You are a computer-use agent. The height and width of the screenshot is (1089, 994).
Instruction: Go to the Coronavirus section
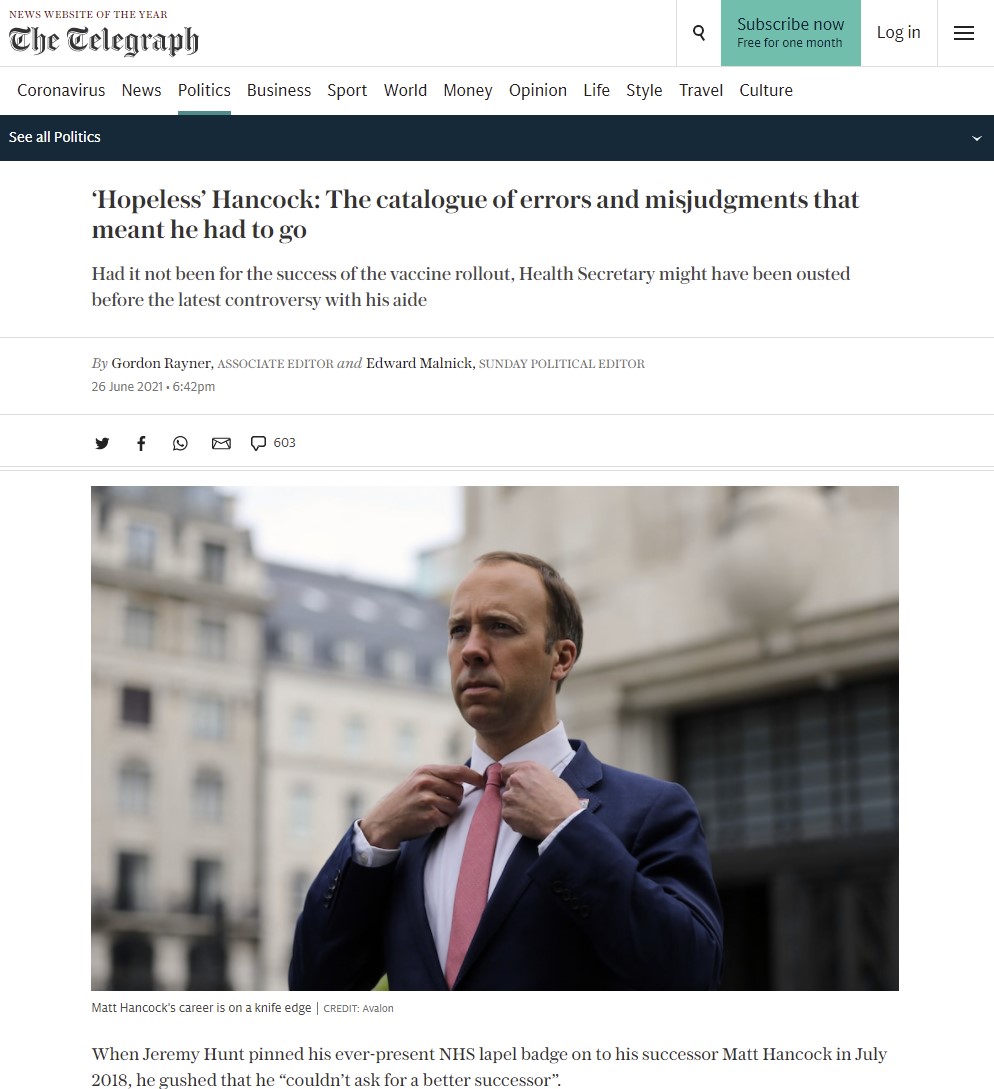[61, 90]
